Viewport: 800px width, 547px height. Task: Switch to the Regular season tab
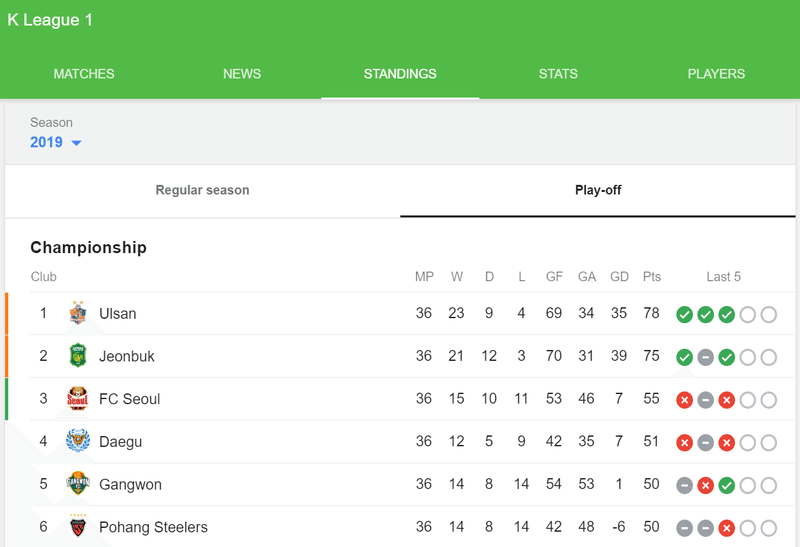click(203, 190)
